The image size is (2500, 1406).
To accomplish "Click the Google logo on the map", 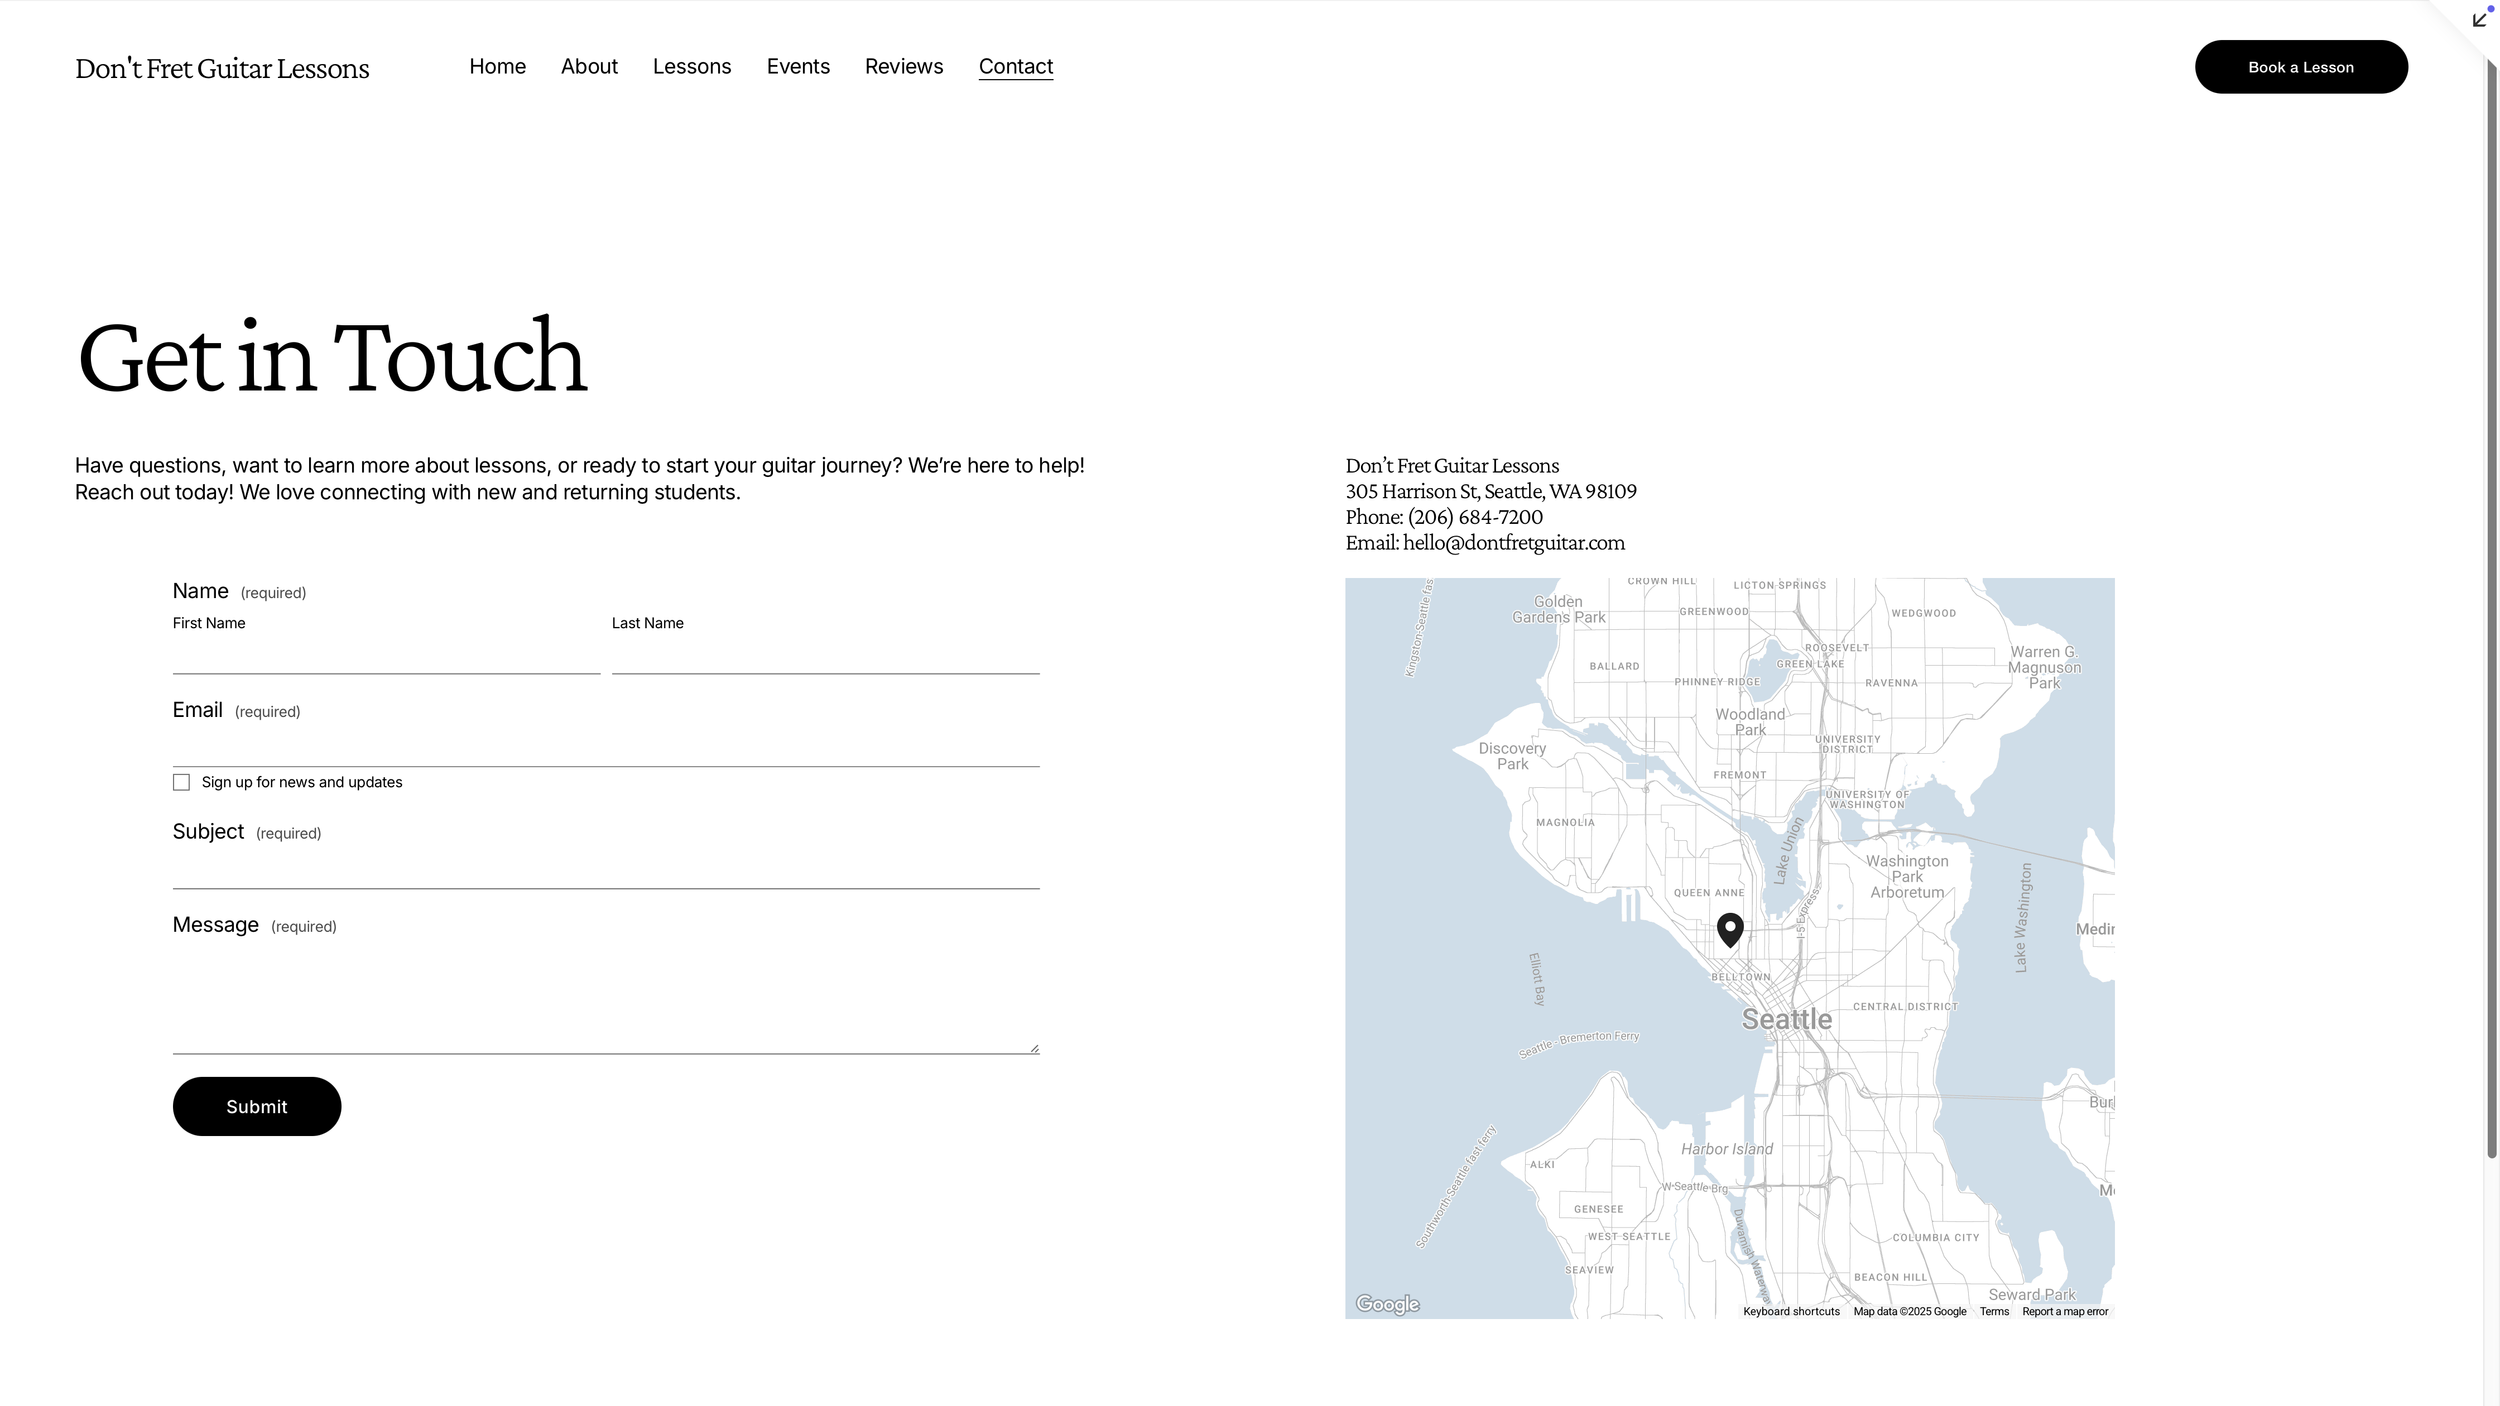I will click(x=1387, y=1304).
